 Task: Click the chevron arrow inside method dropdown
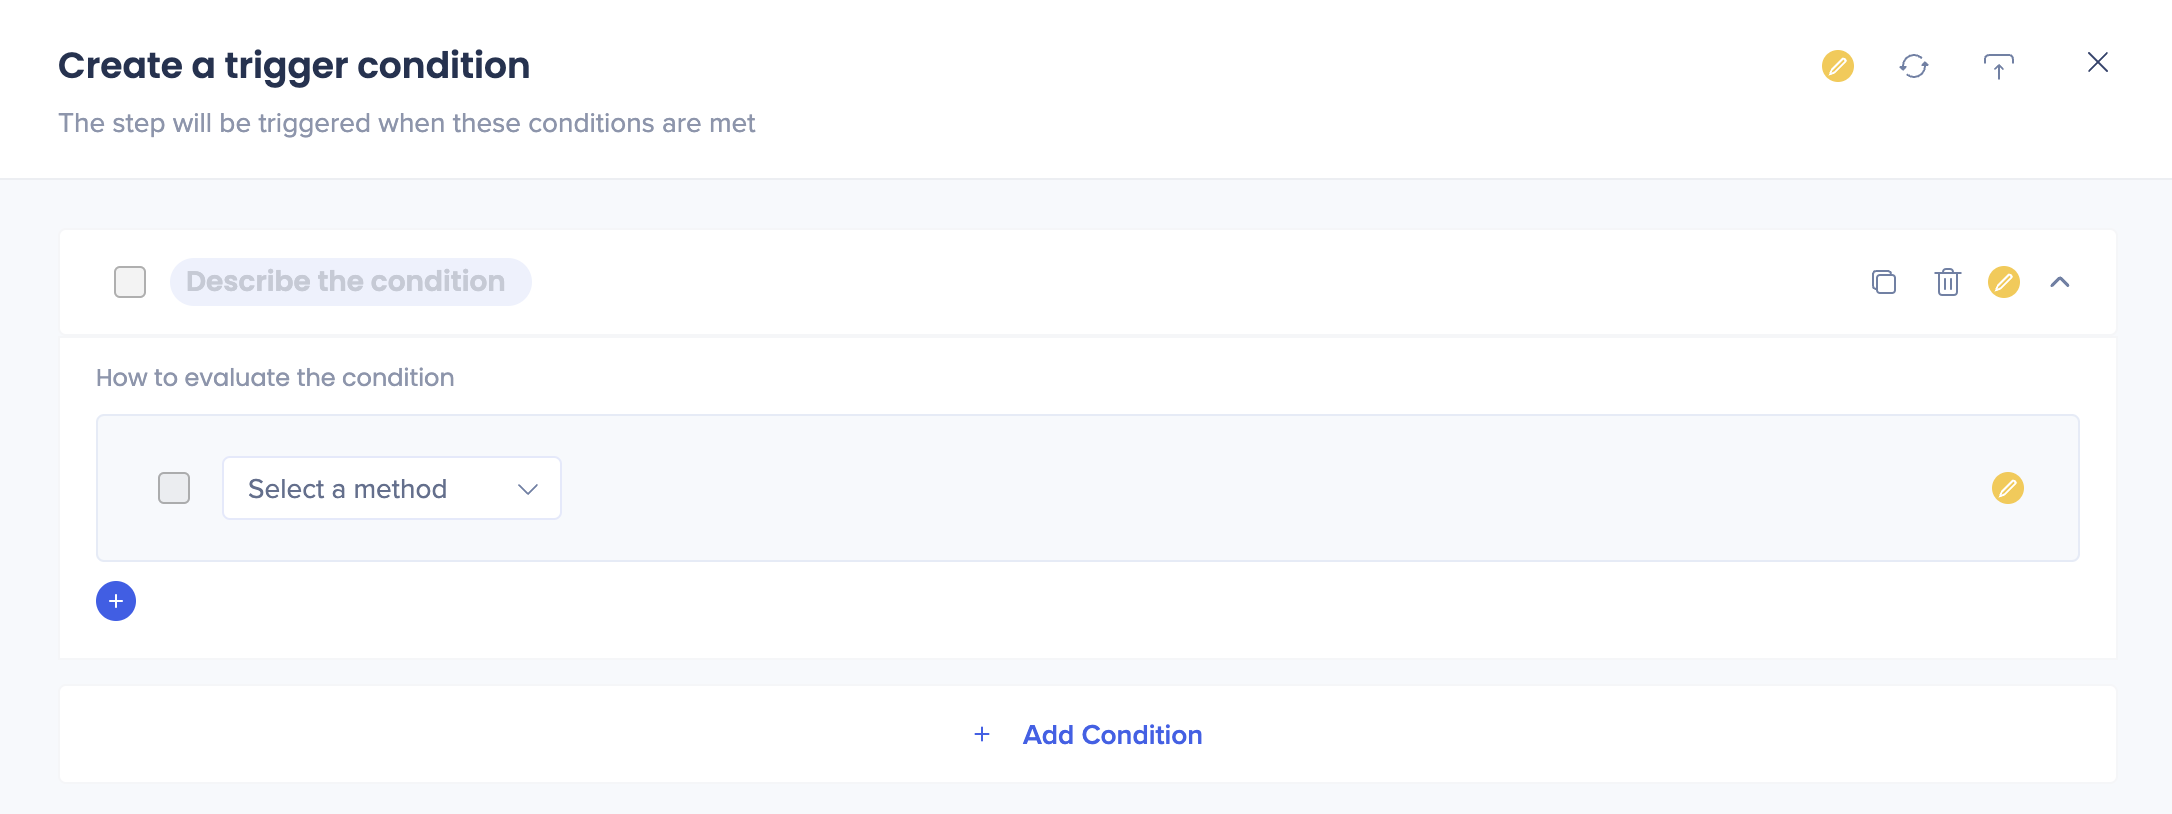(x=528, y=489)
